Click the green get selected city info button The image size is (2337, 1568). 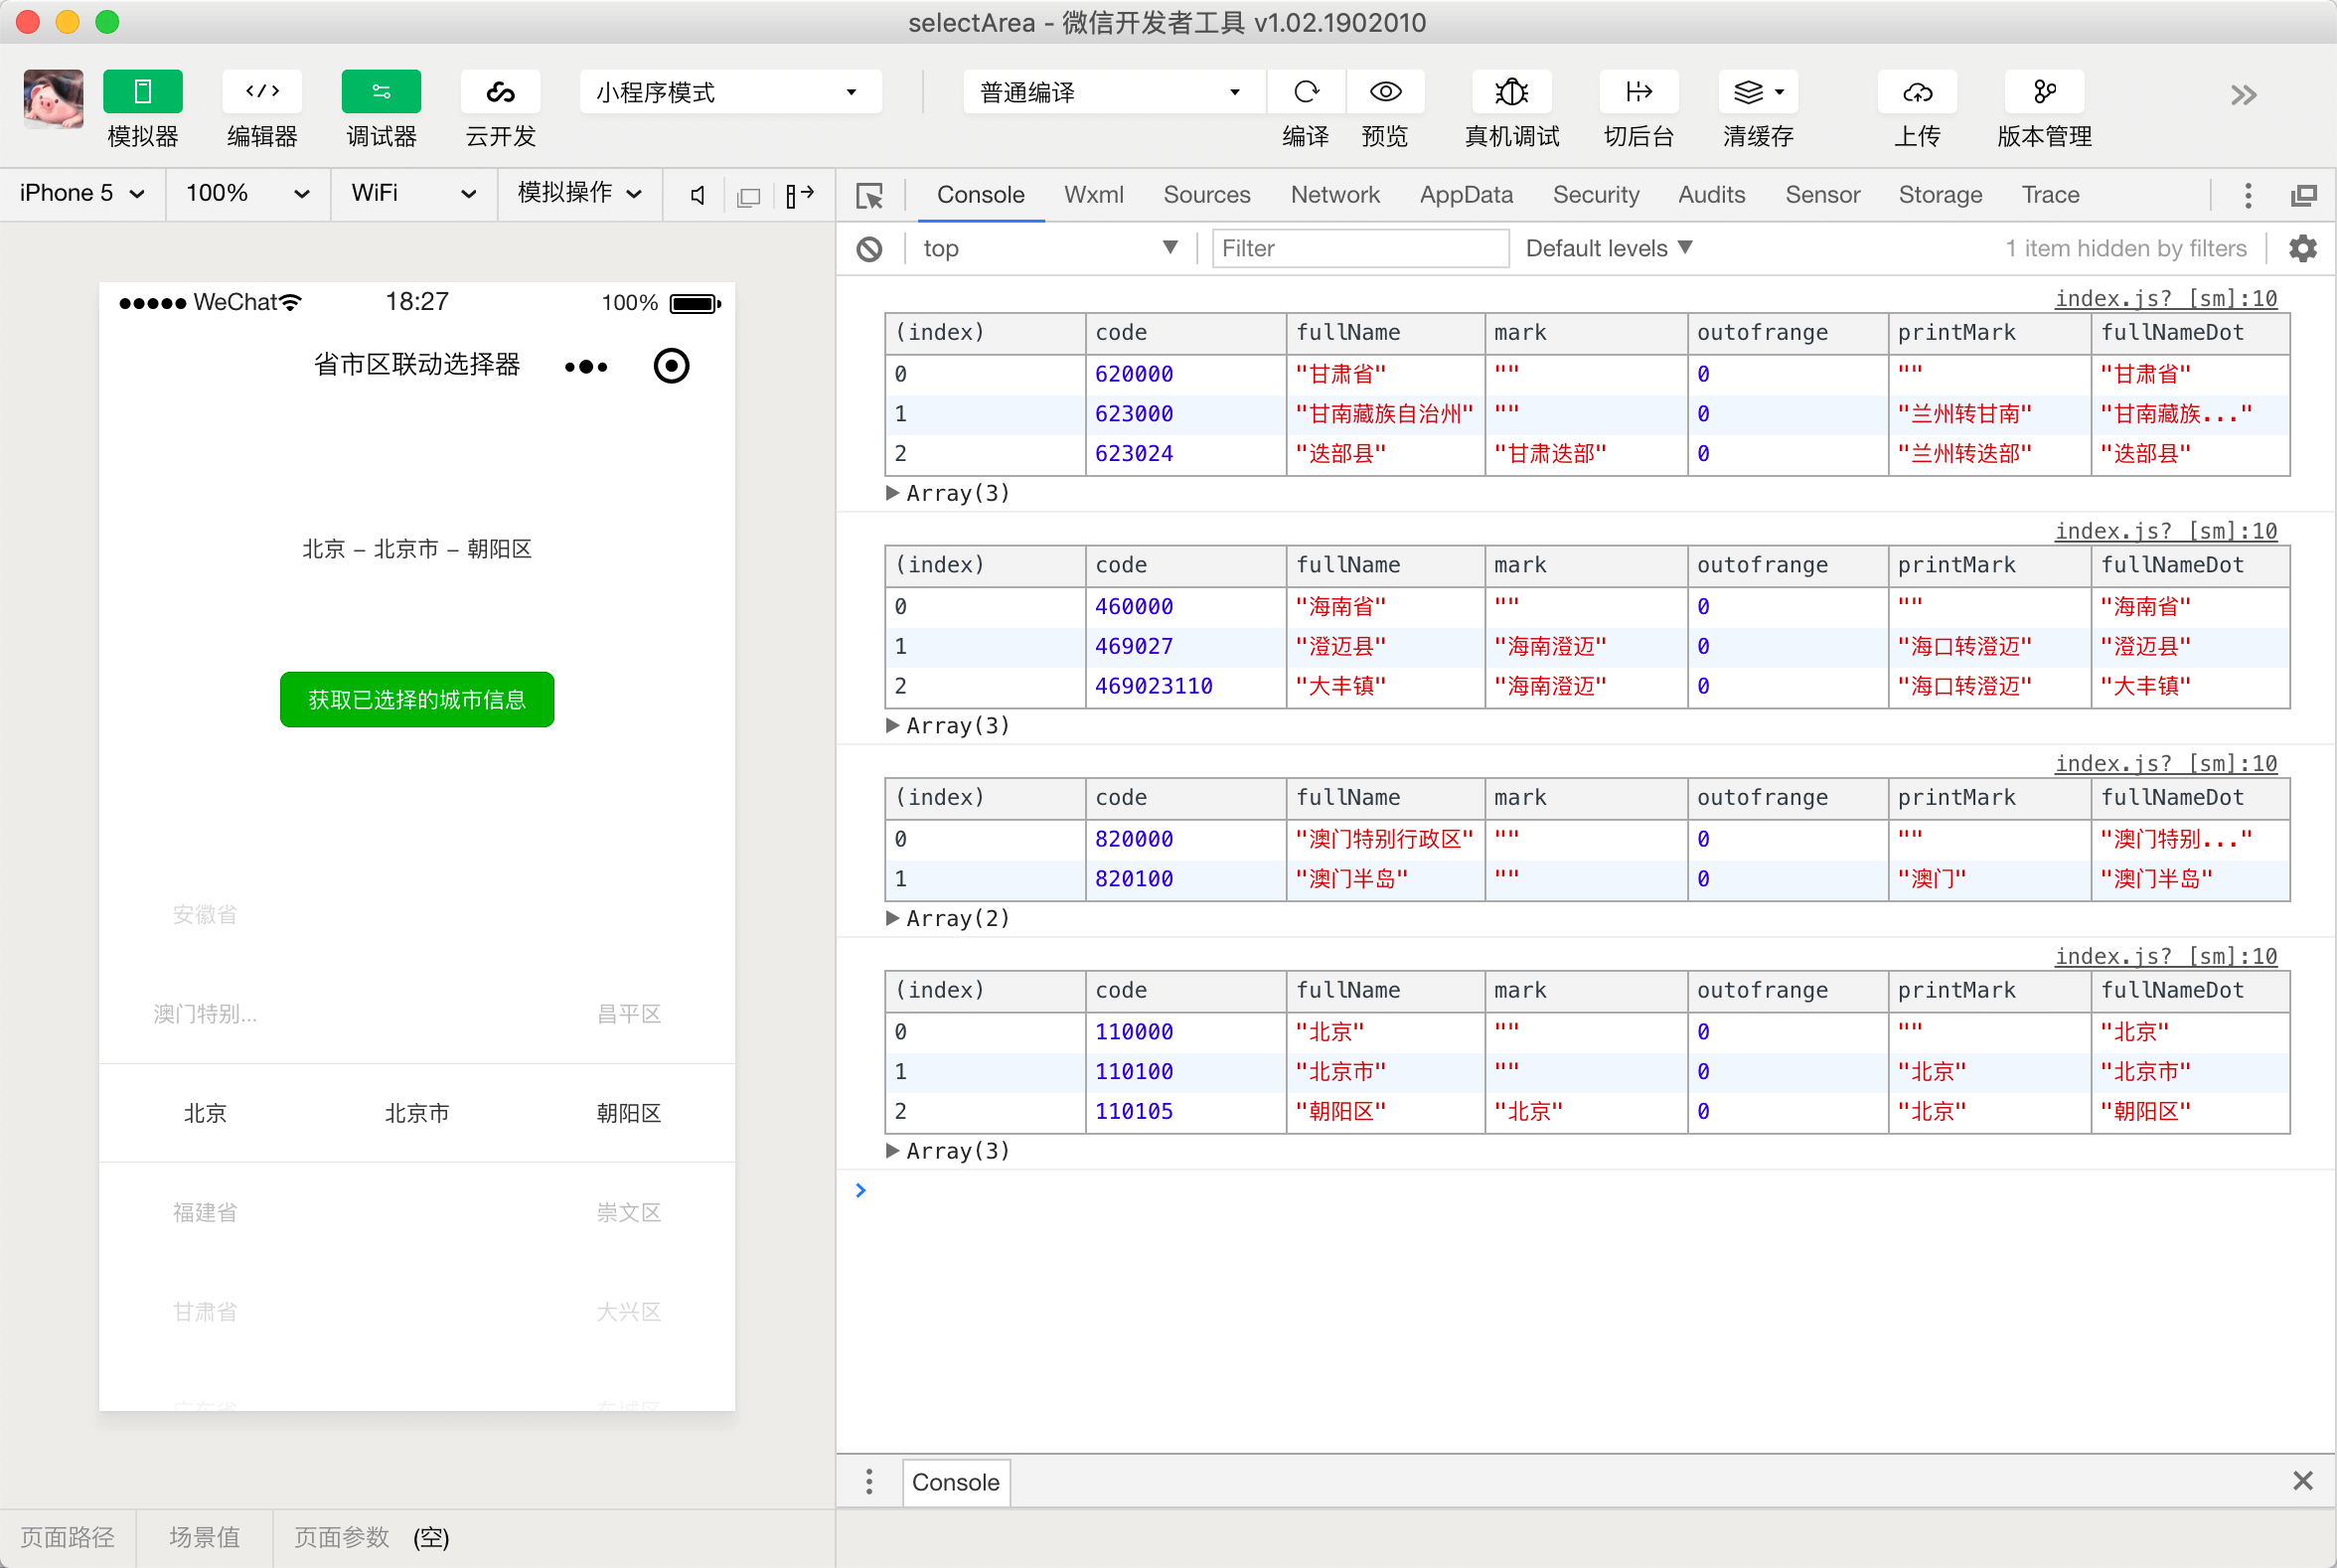tap(416, 699)
